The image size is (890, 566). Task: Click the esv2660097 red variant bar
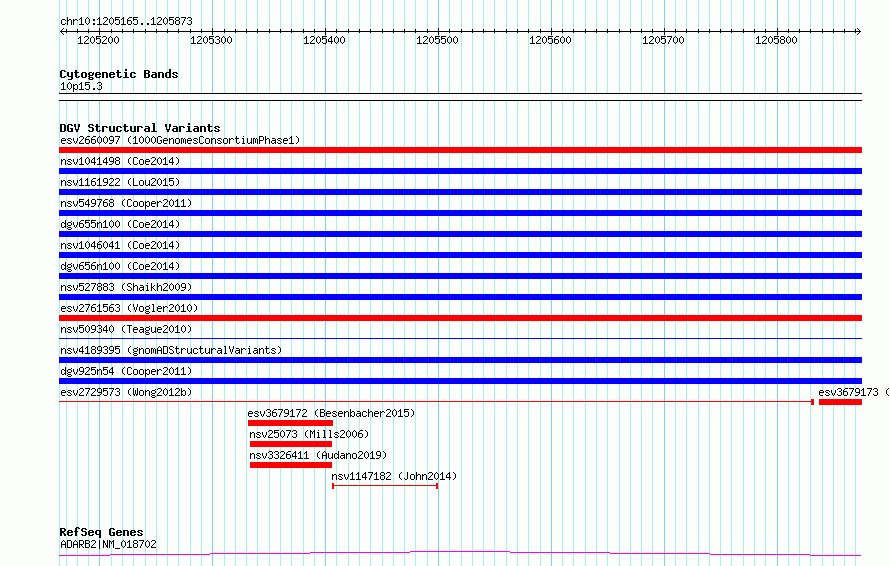pos(460,150)
